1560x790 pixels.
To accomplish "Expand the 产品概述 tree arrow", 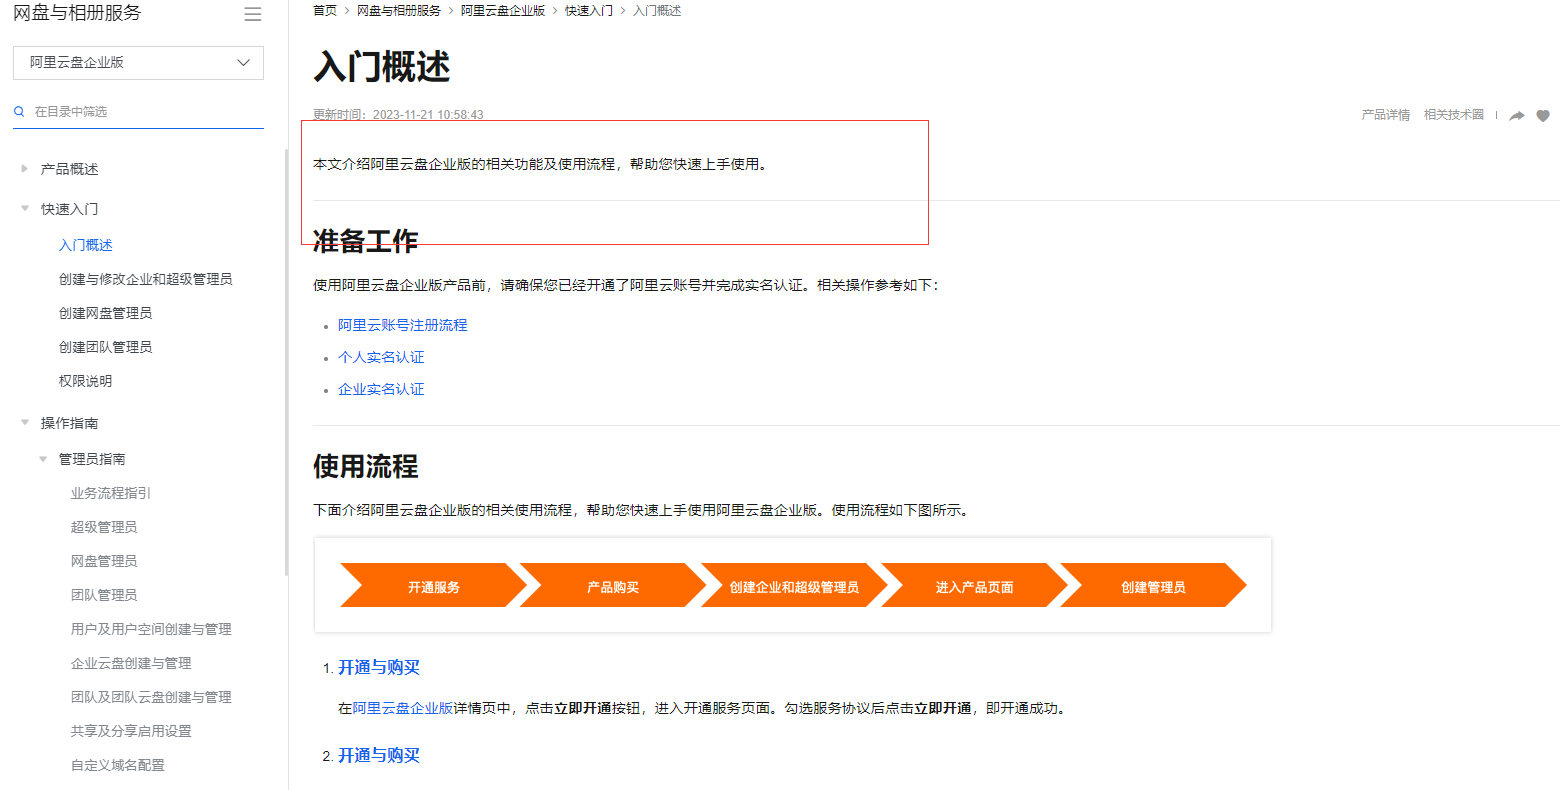I will point(25,169).
